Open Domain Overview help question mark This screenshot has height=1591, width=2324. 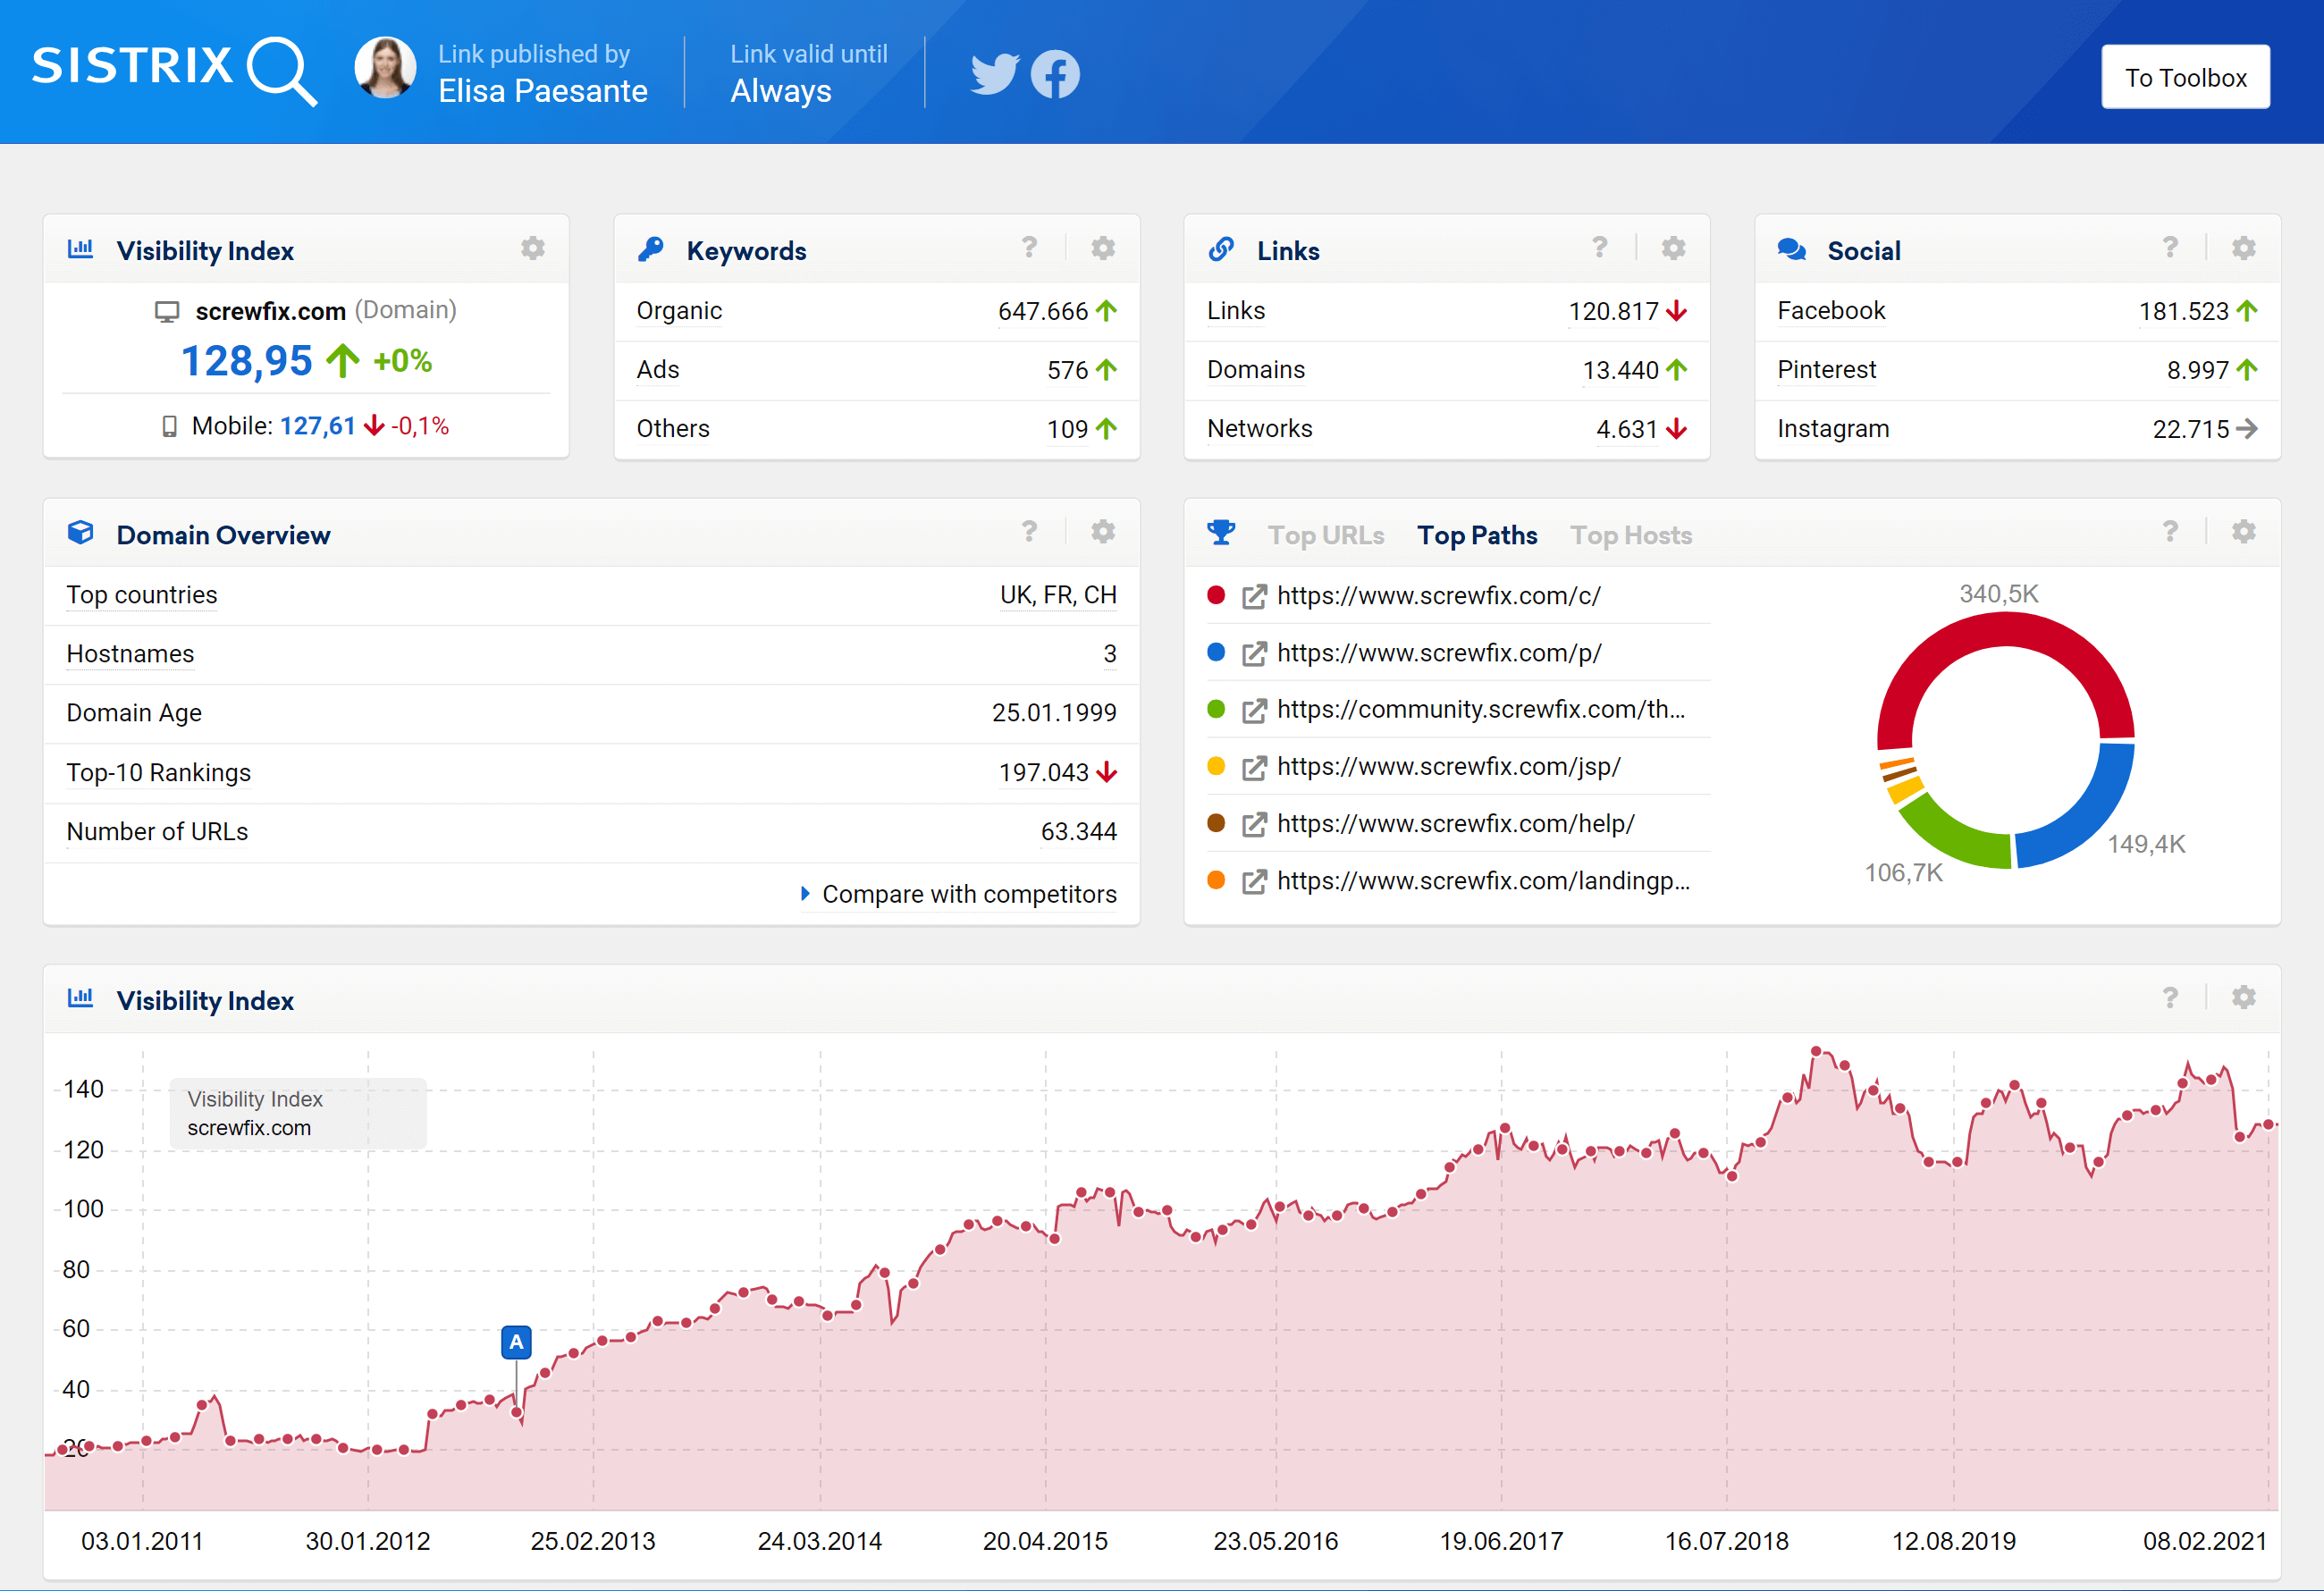1029,531
